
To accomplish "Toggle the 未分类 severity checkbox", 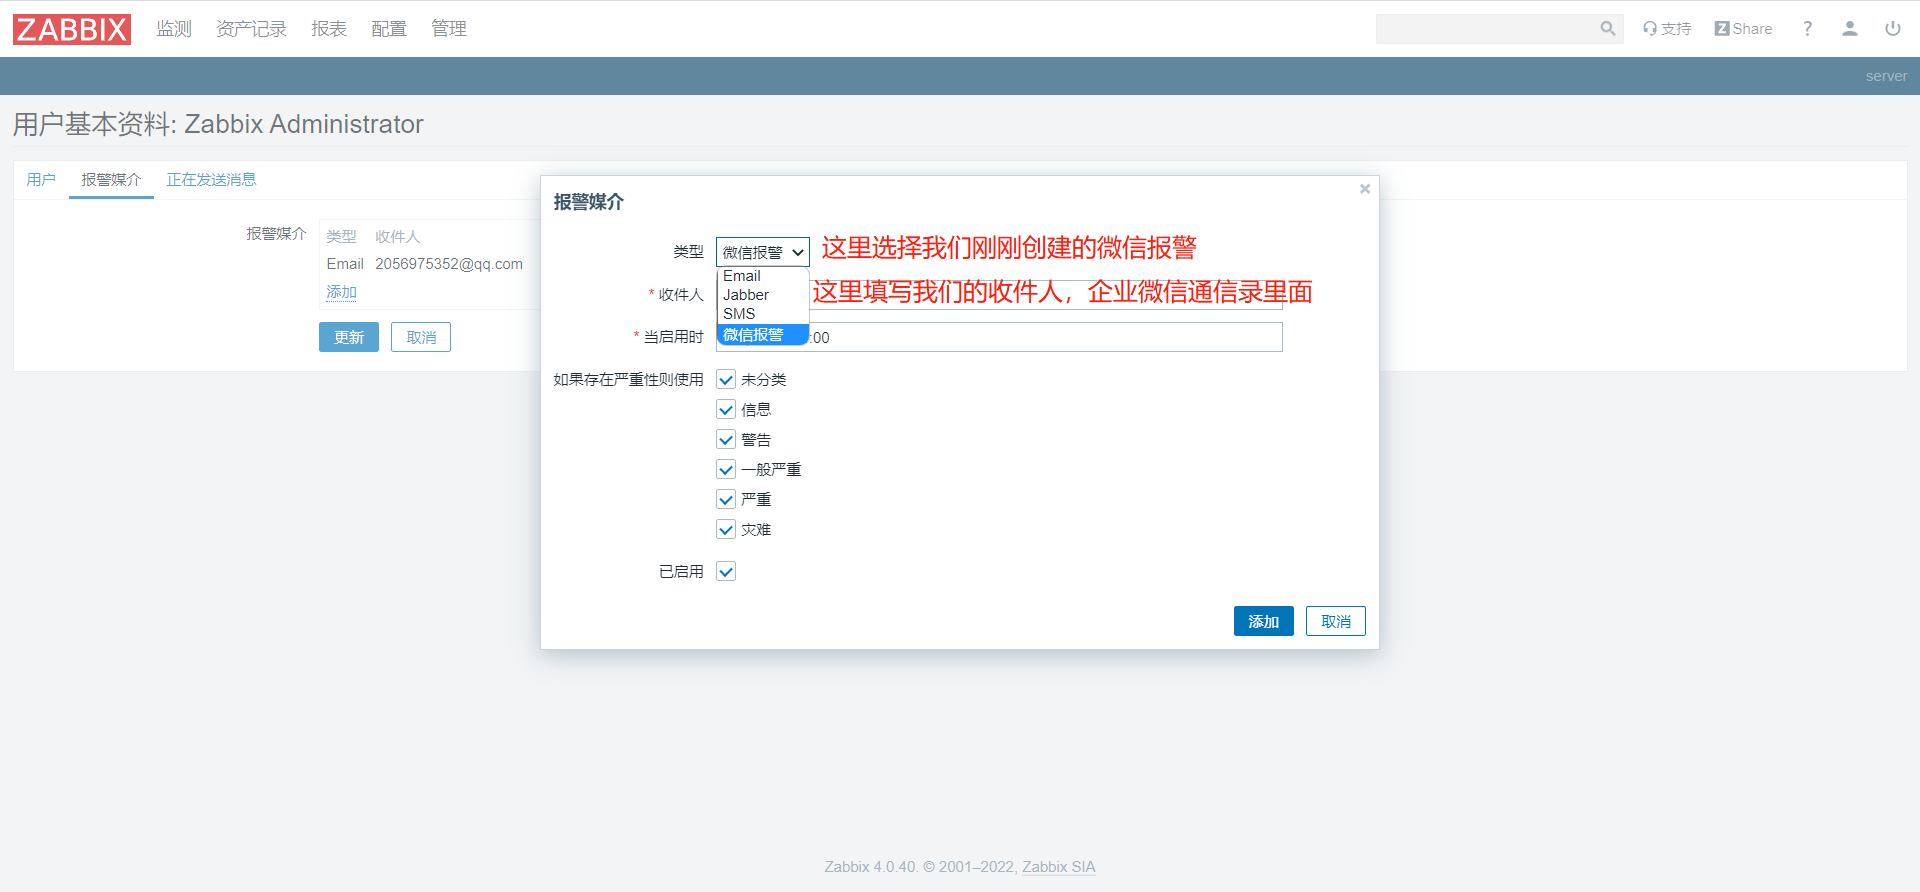I will (x=726, y=380).
